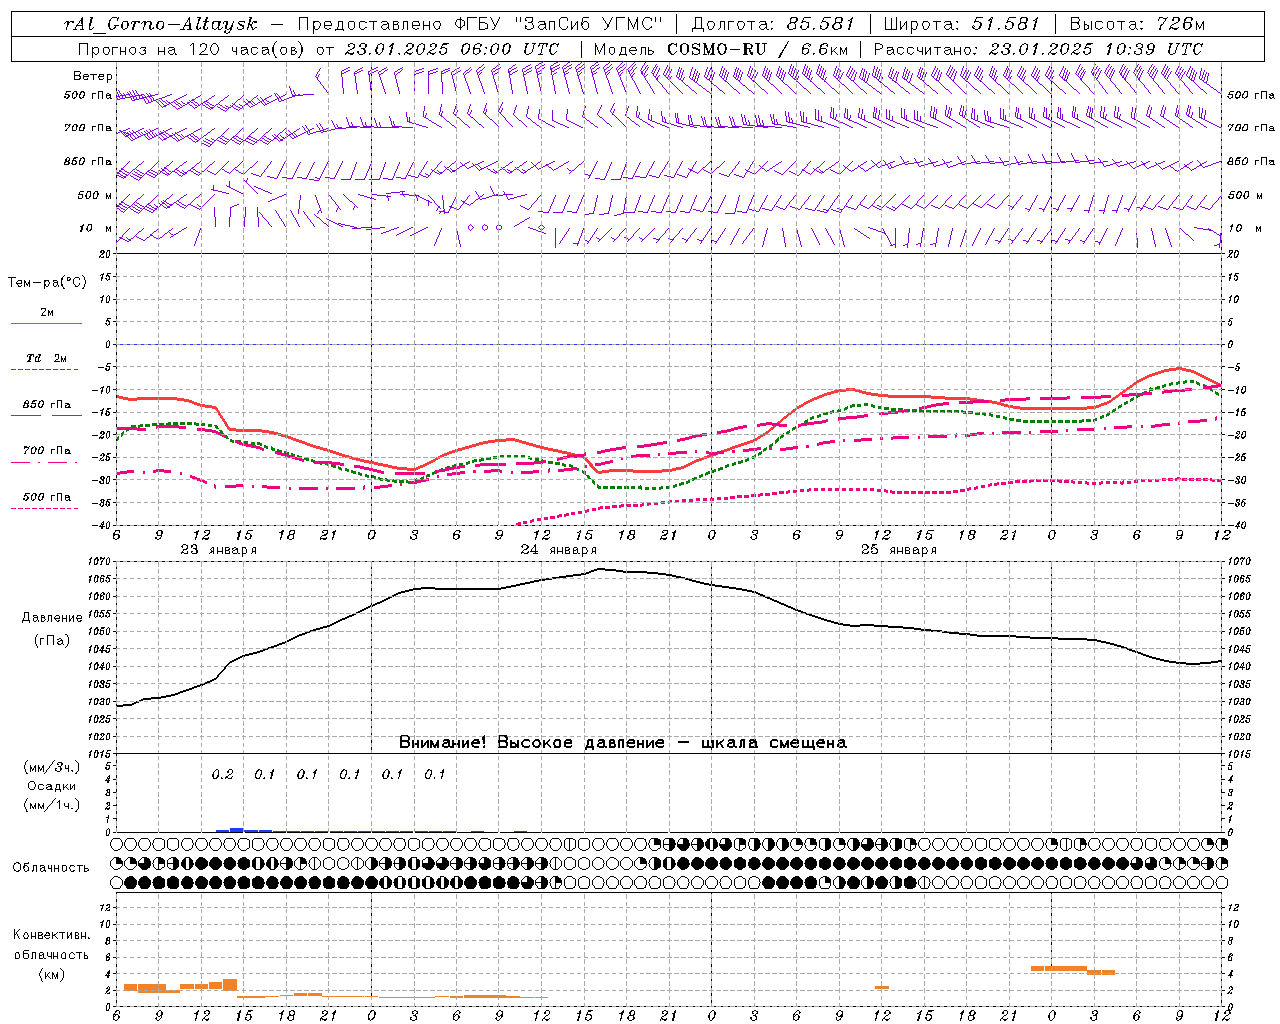Click the (мм/1ч.) precipitation unit label
The image size is (1280, 1024).
[52, 804]
